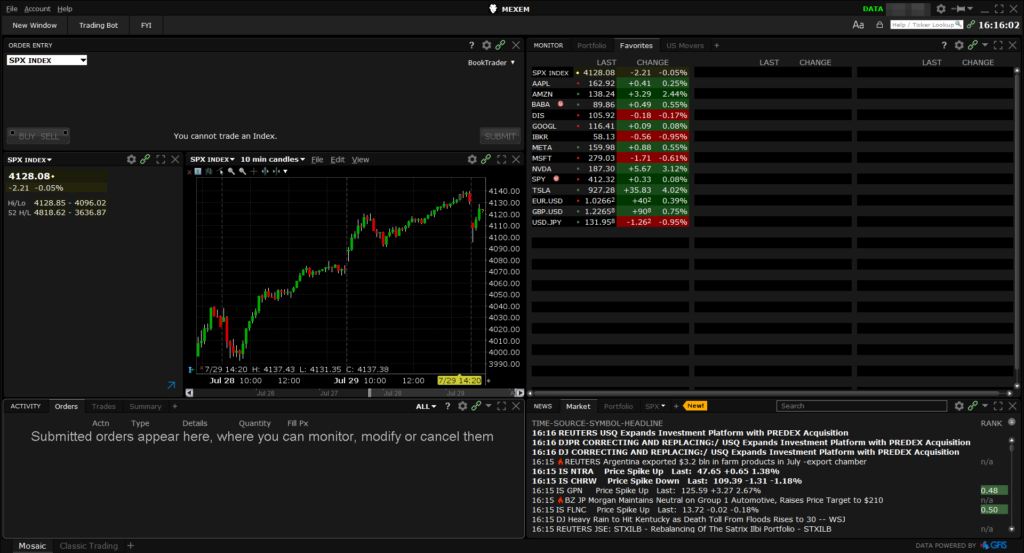Image resolution: width=1024 pixels, height=553 pixels.
Task: Switch to Classic Trading workspace tab
Action: click(x=88, y=546)
